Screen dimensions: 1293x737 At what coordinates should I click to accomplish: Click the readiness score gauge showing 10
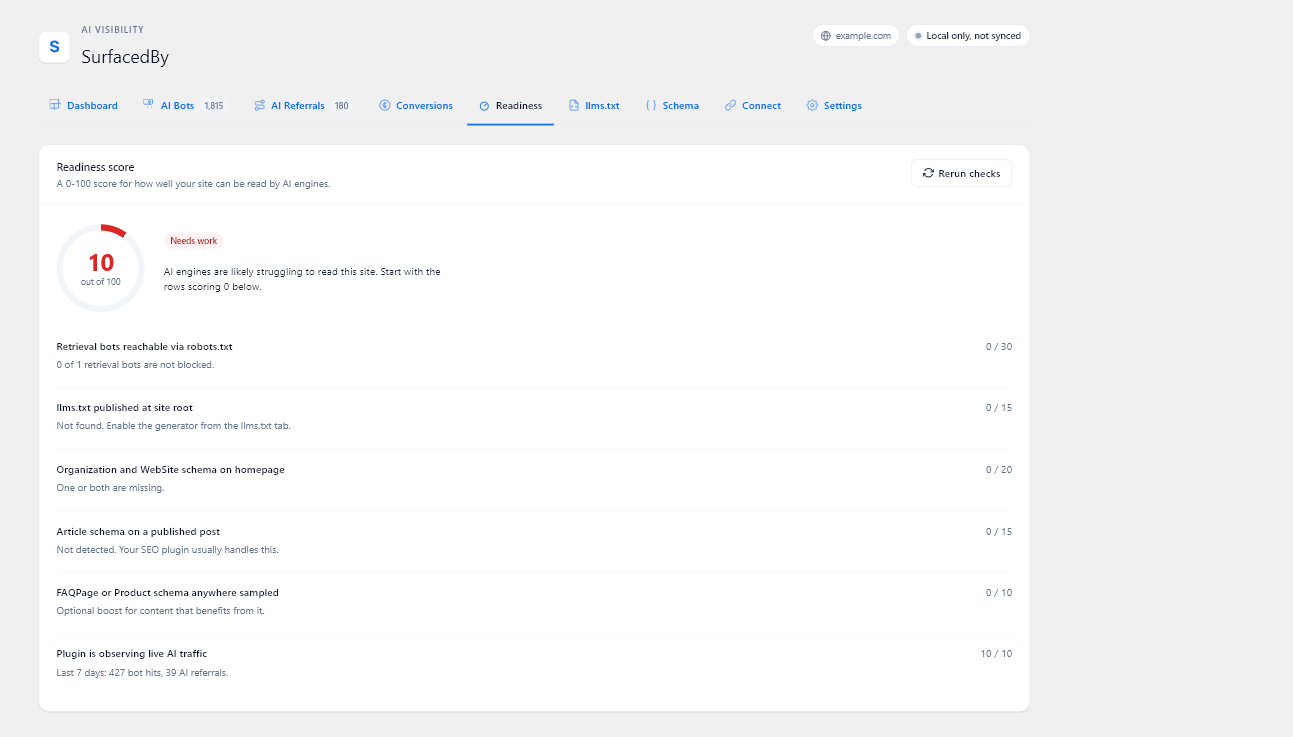point(101,268)
